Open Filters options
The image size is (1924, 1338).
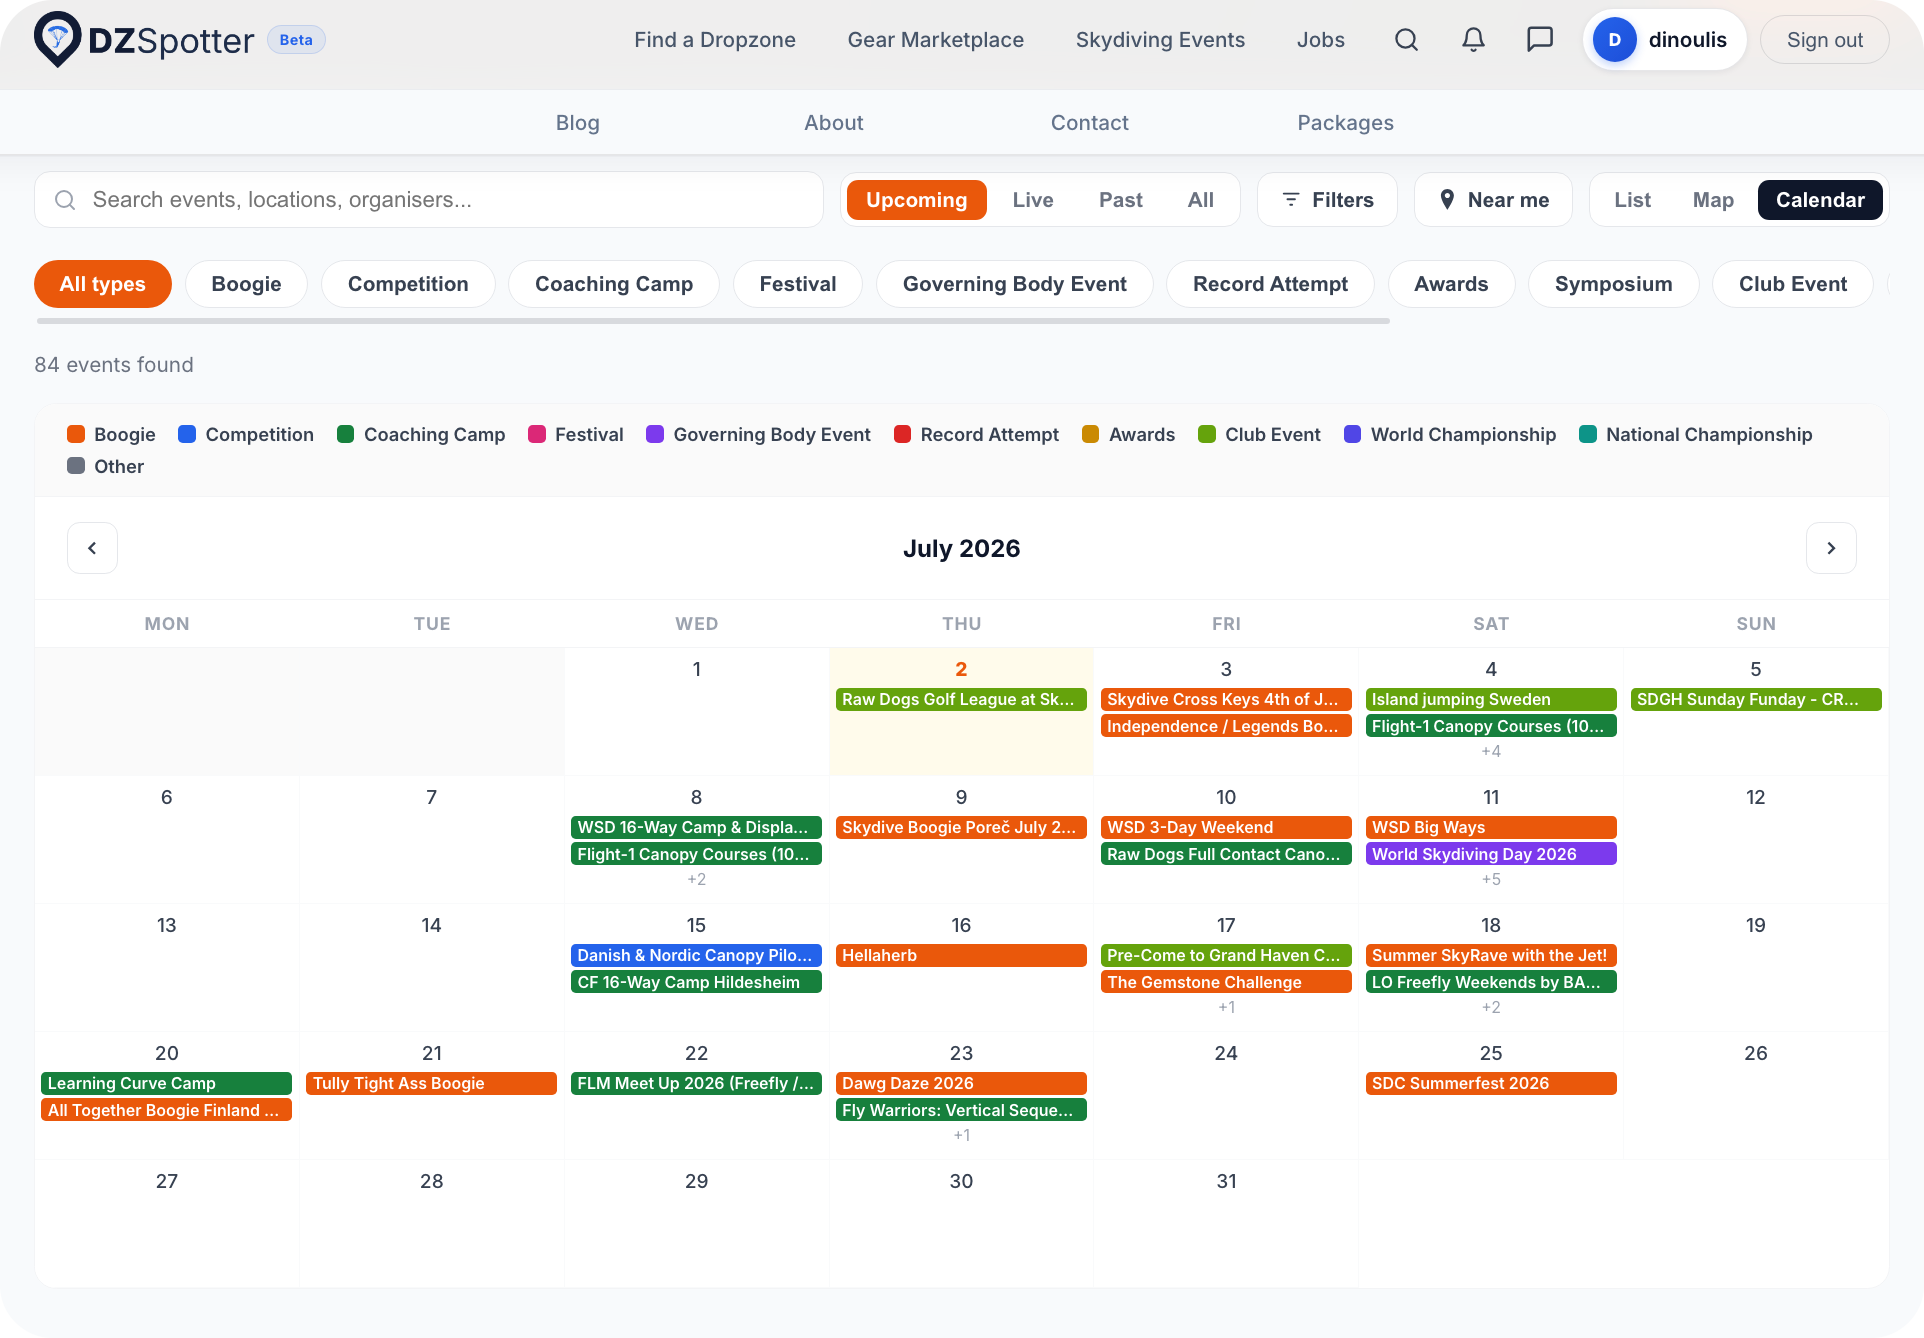(x=1327, y=200)
